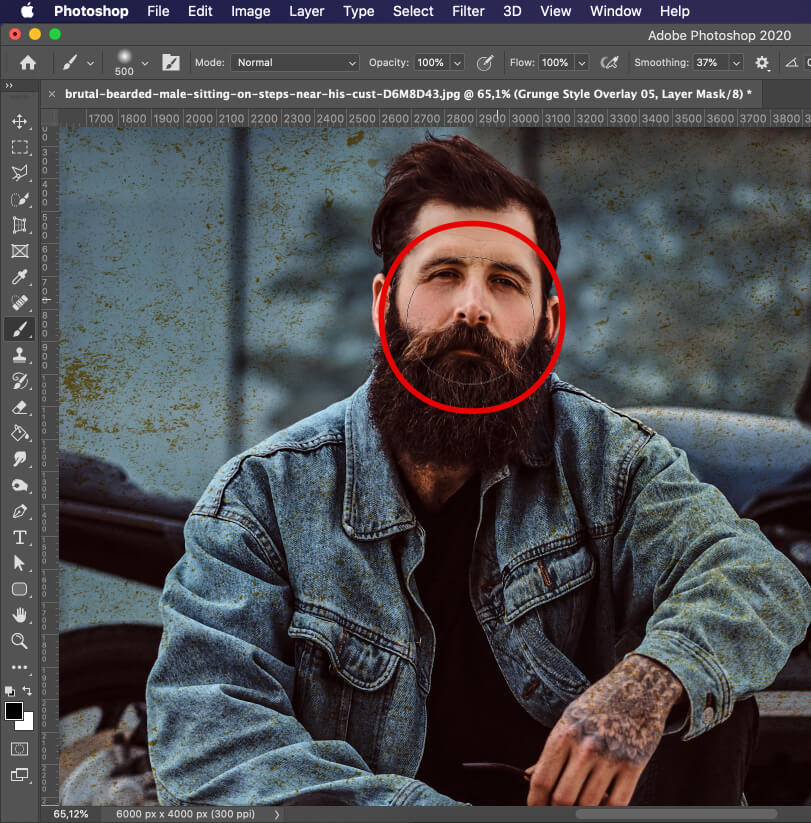
Task: Enter Quick Mask mode
Action: point(20,747)
